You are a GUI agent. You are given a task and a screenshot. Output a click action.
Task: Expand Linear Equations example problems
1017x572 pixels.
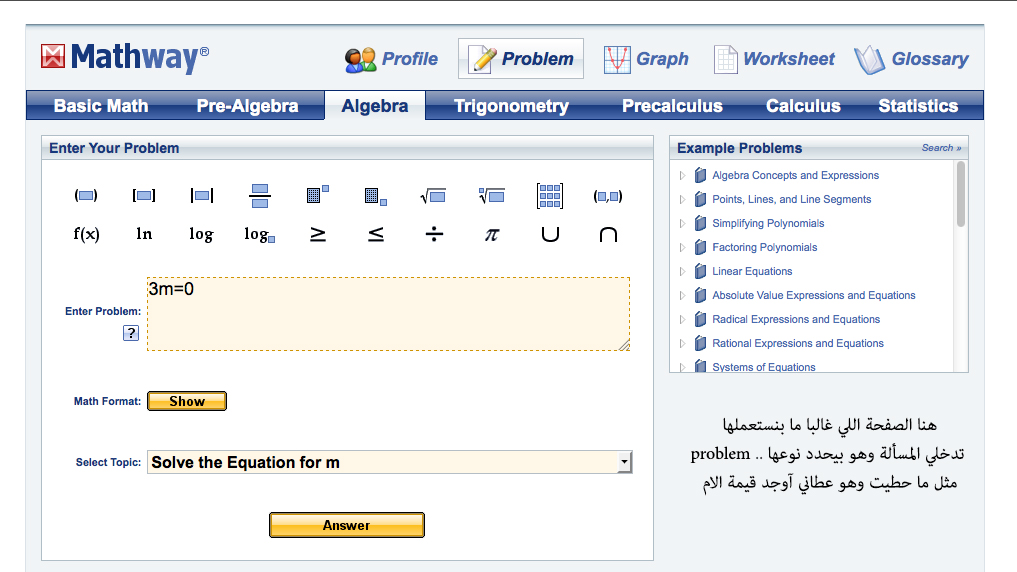[682, 271]
